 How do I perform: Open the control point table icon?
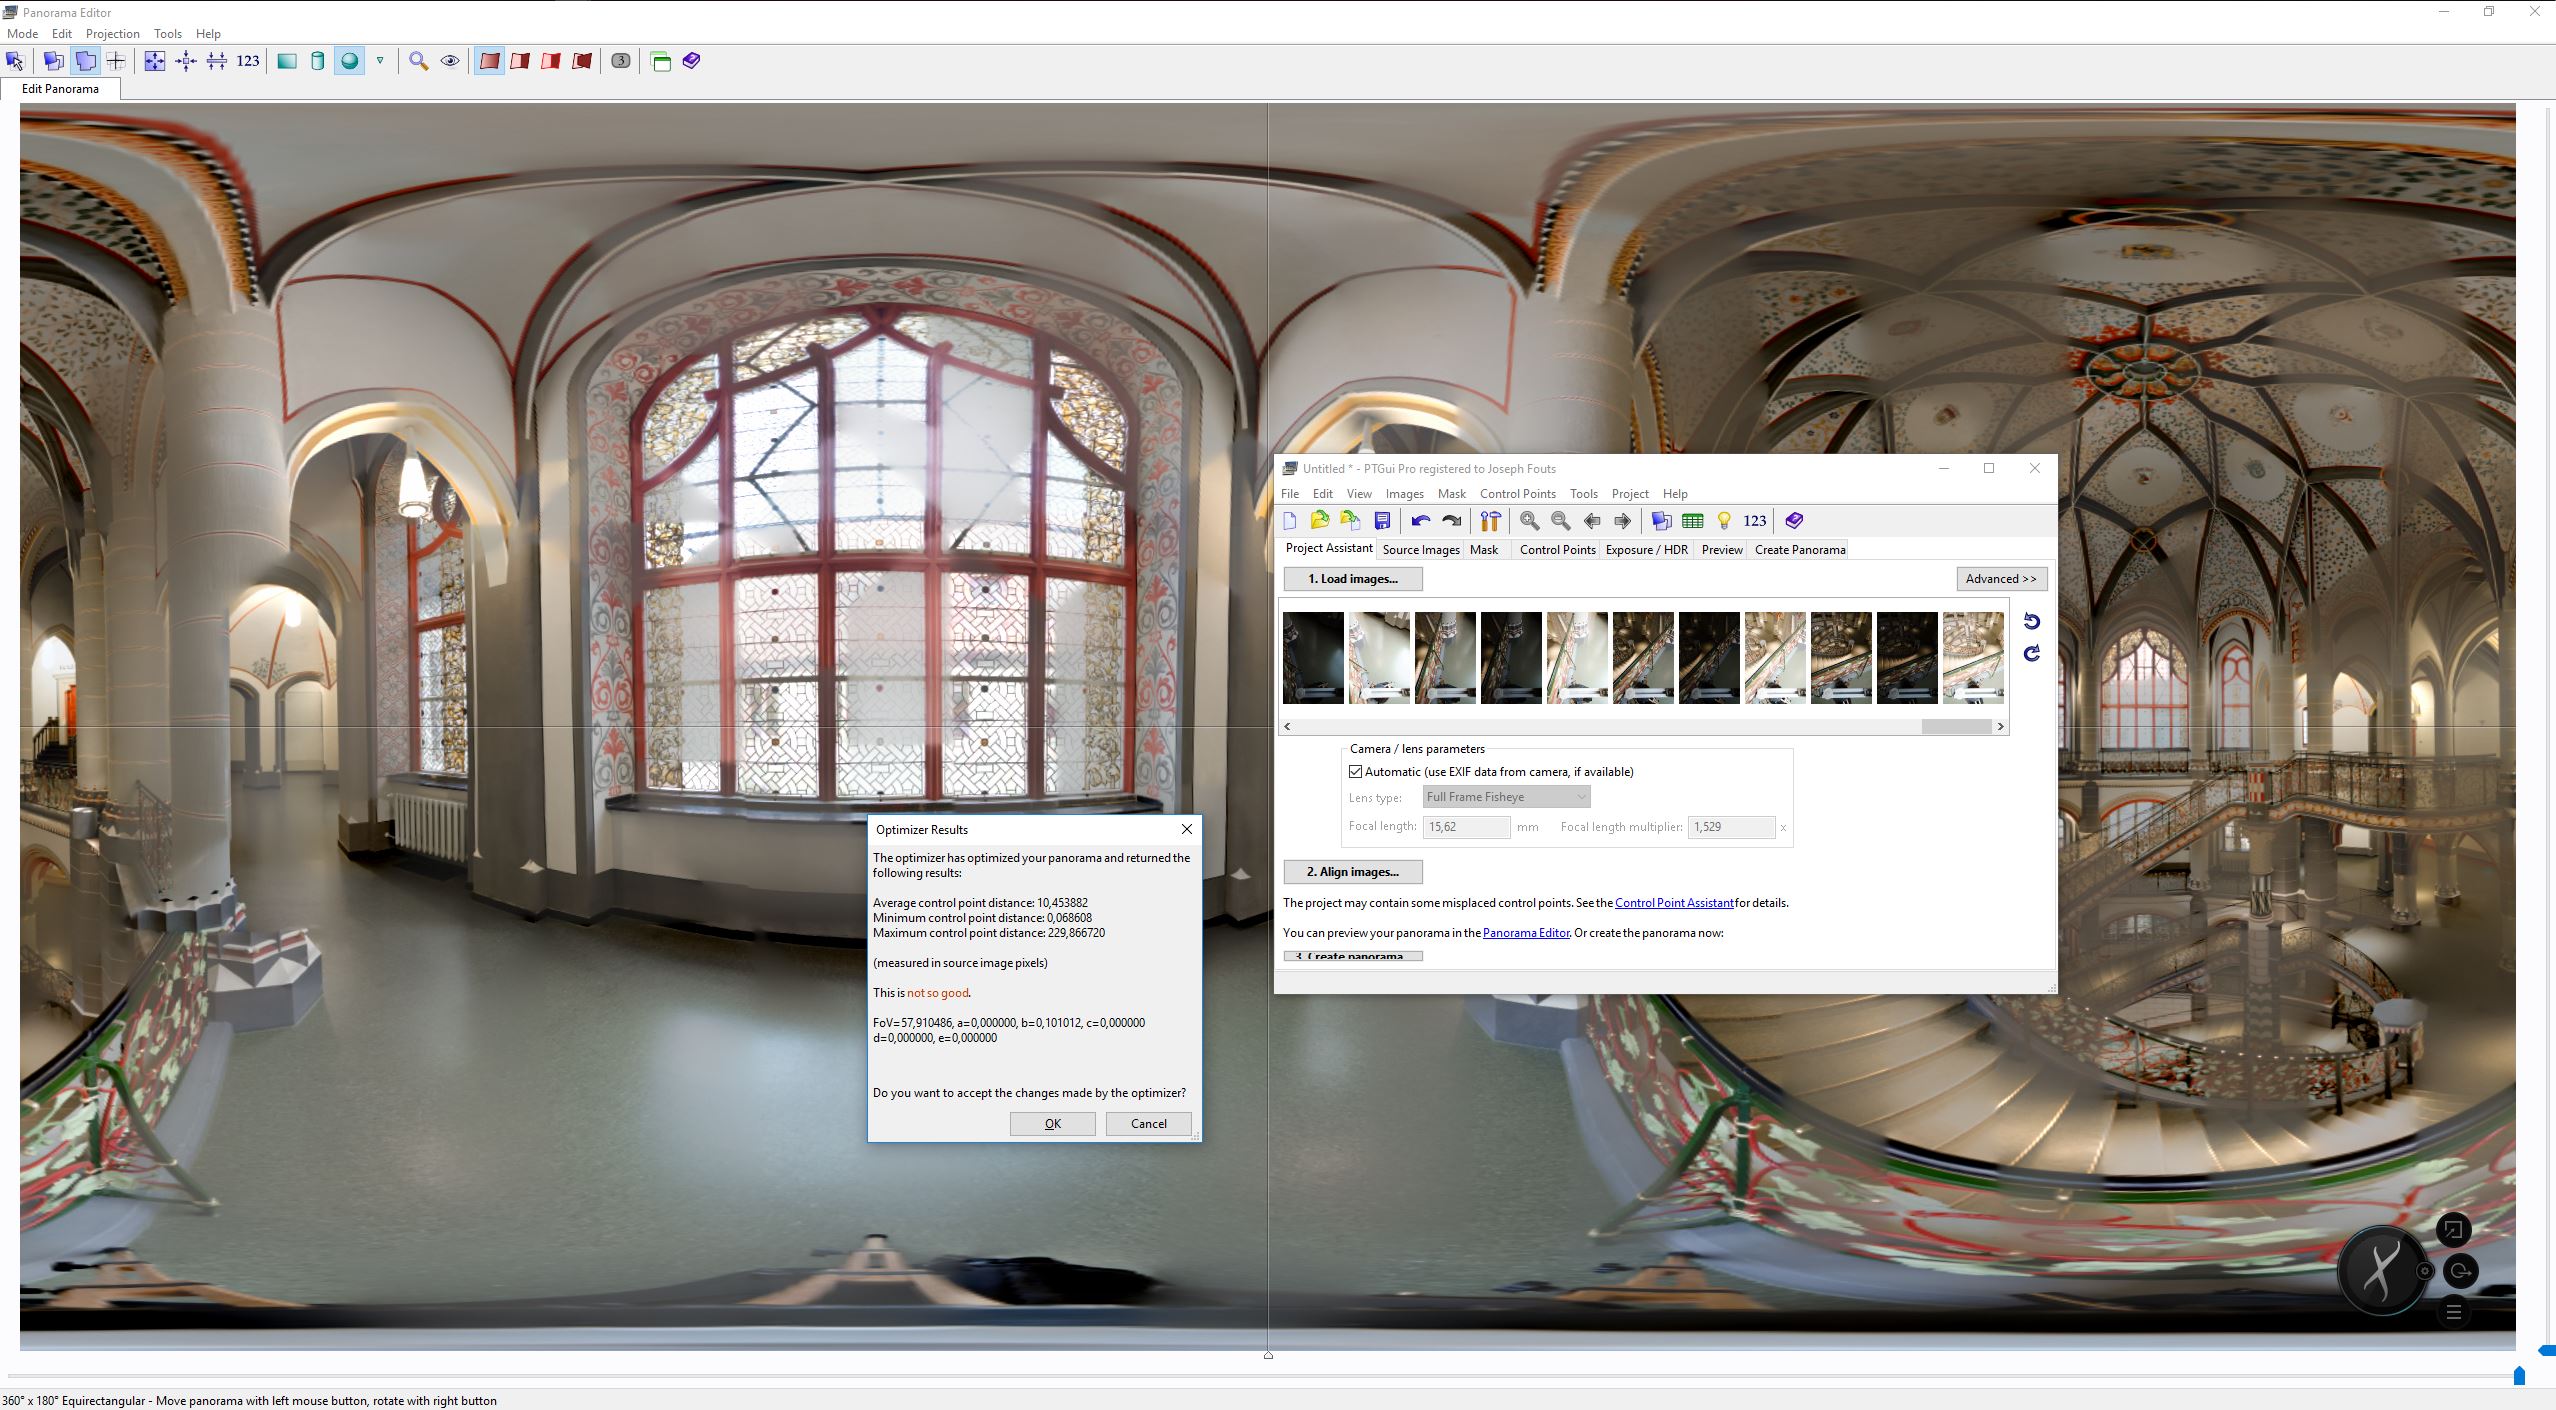1692,520
